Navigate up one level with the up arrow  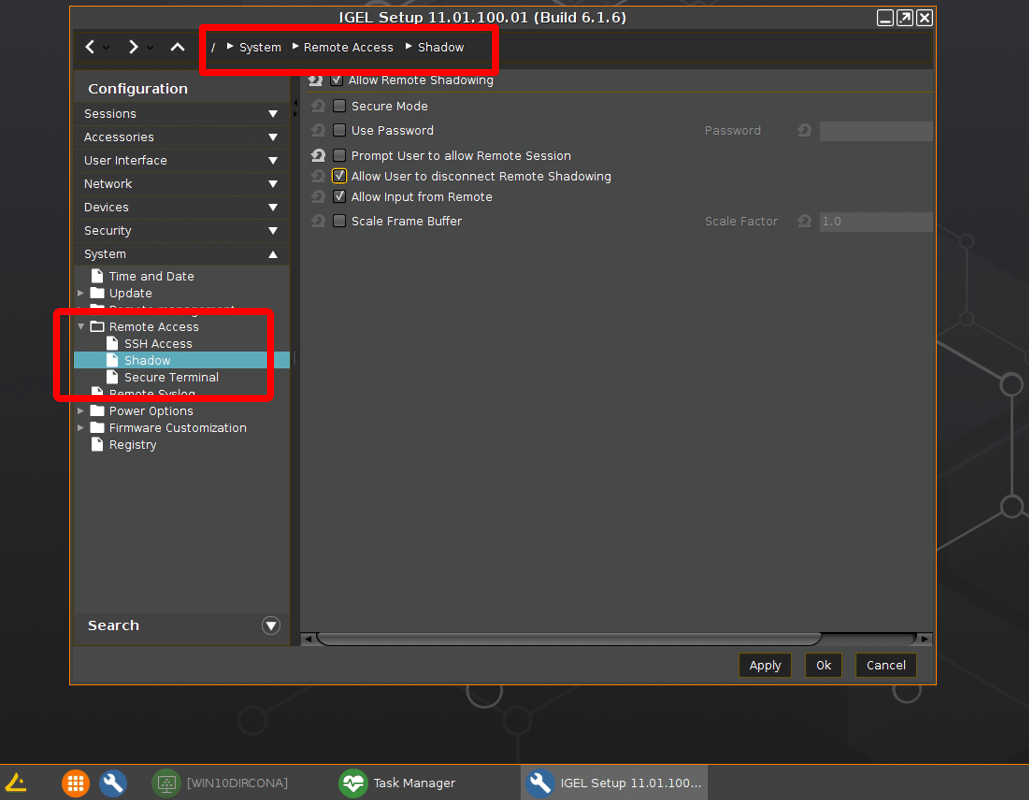click(177, 47)
